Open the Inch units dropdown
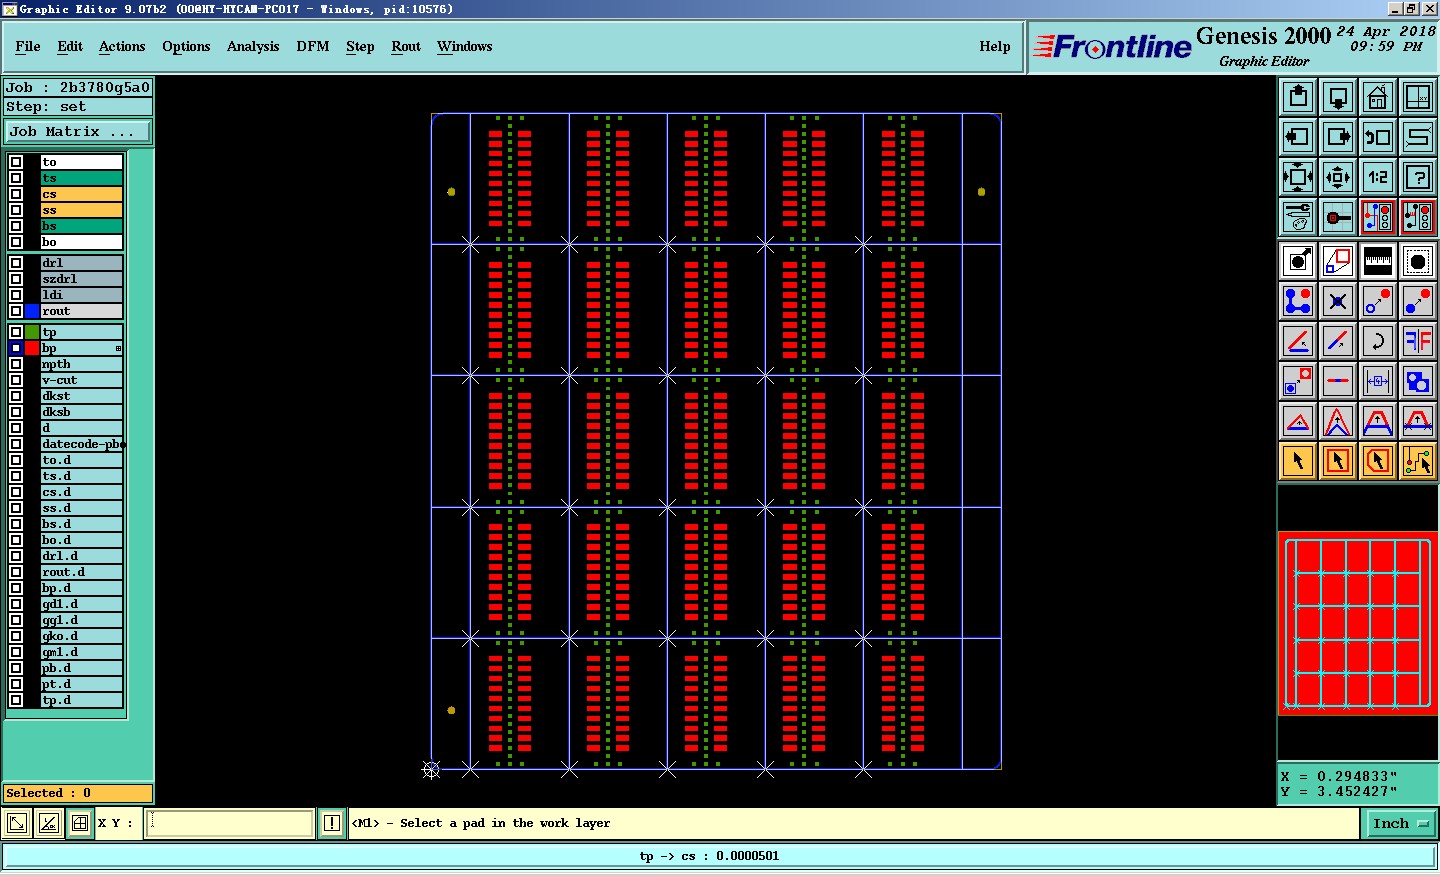The height and width of the screenshot is (876, 1440). point(1400,824)
